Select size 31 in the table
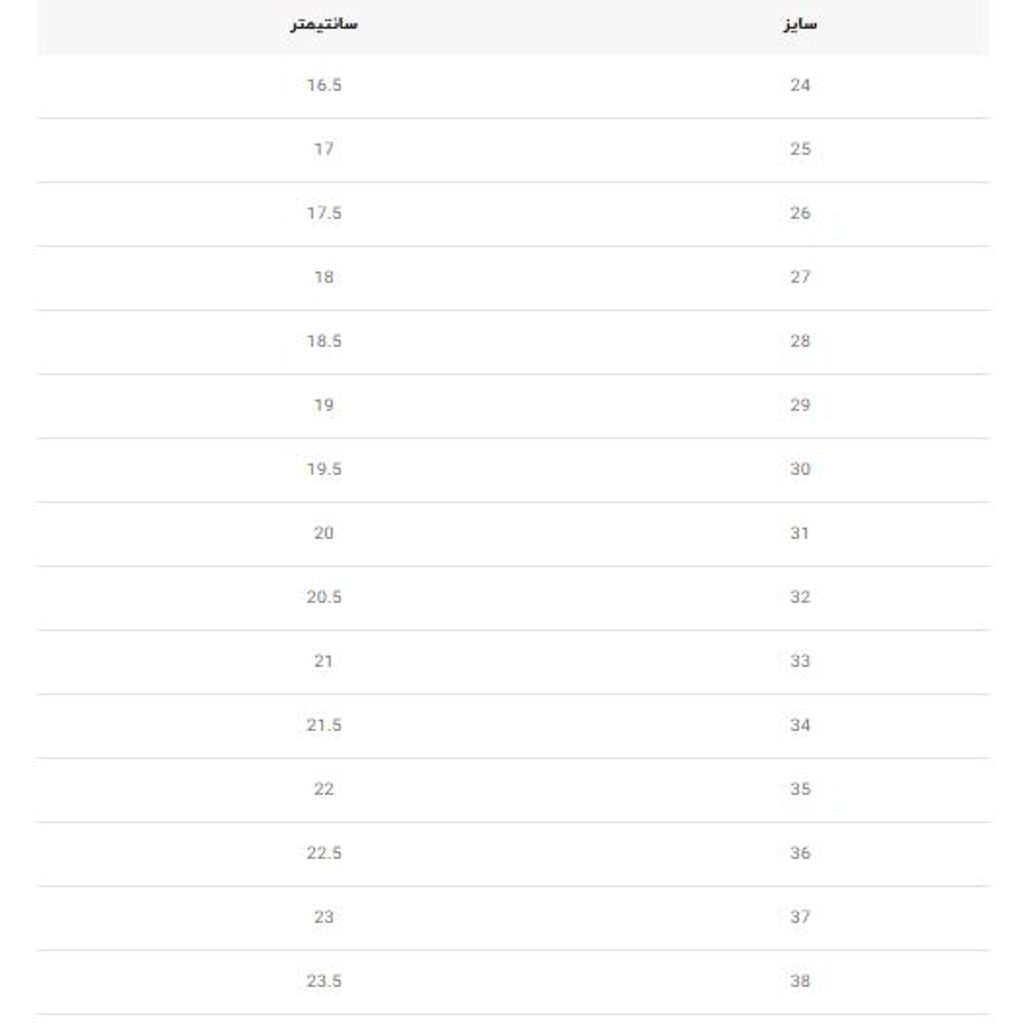Screen dimensions: 1024x1024 click(800, 533)
